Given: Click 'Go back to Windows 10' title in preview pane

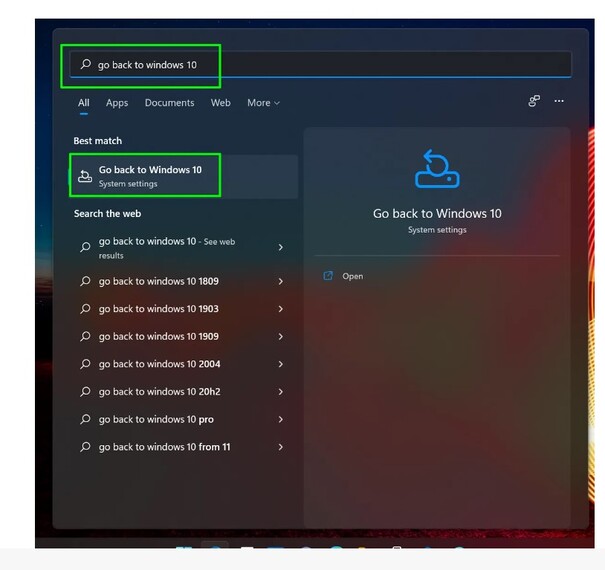Looking at the screenshot, I should (437, 213).
